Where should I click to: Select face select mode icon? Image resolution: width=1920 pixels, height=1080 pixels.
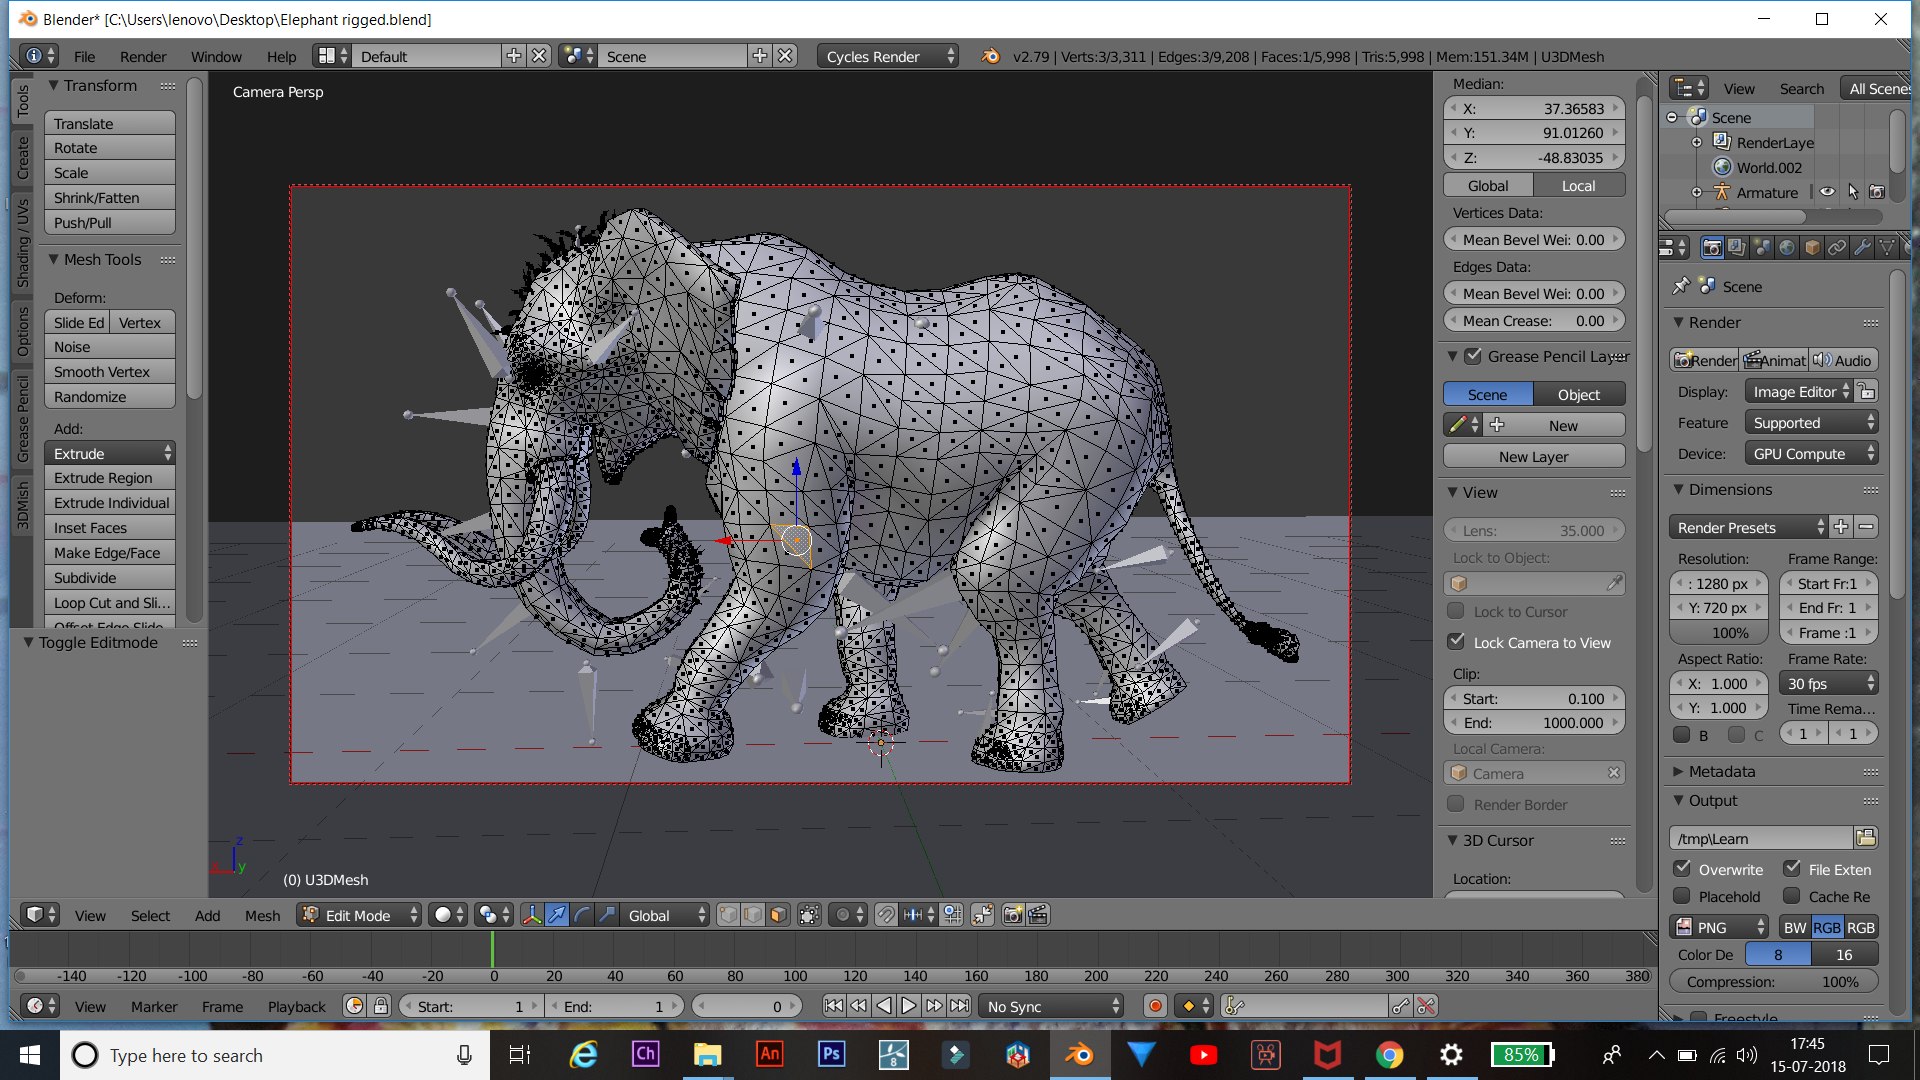coord(778,915)
